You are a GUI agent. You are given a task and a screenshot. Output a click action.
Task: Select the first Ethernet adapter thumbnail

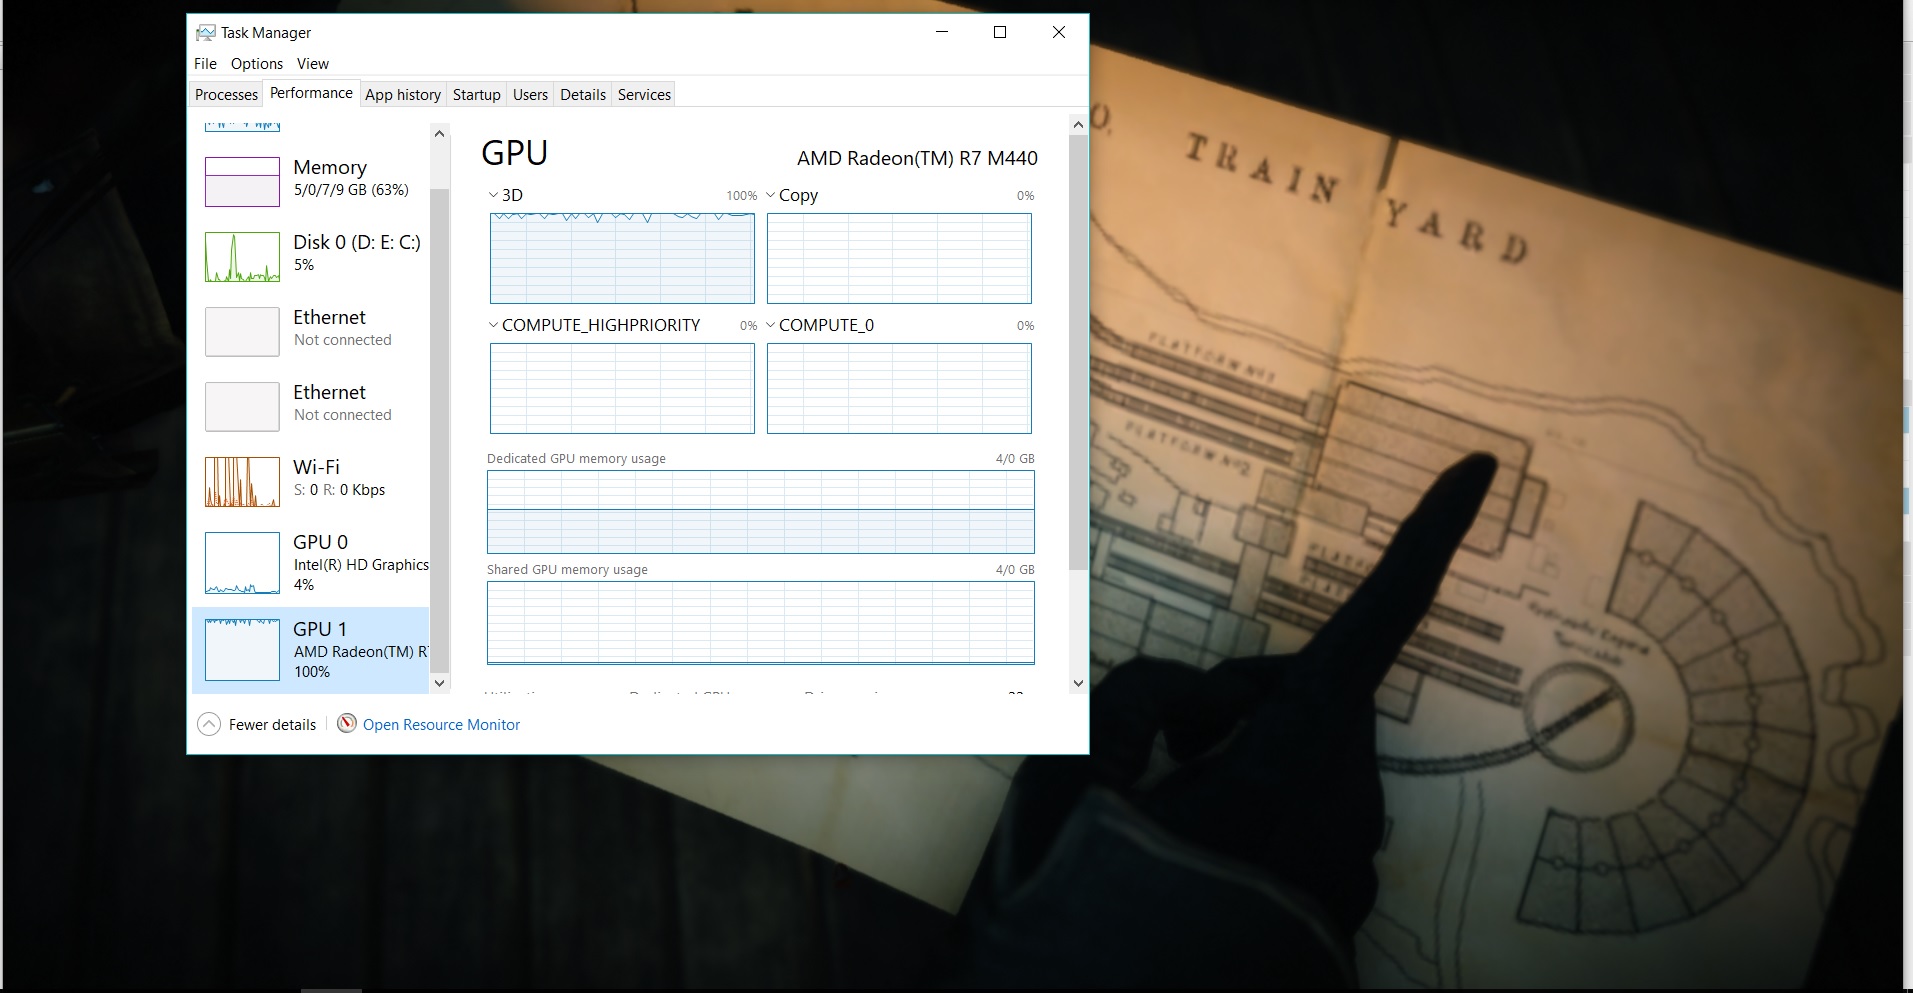click(242, 332)
